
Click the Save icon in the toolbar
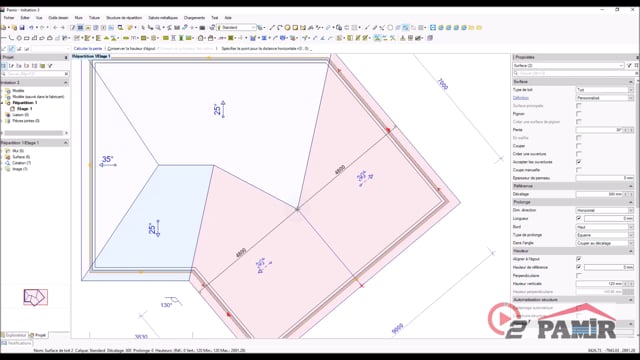click(22, 28)
